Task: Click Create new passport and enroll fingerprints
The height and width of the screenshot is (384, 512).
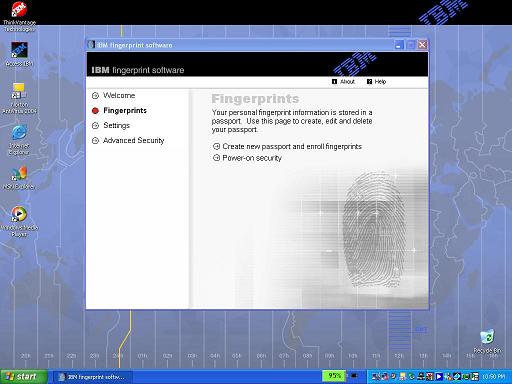Action: 287,146
